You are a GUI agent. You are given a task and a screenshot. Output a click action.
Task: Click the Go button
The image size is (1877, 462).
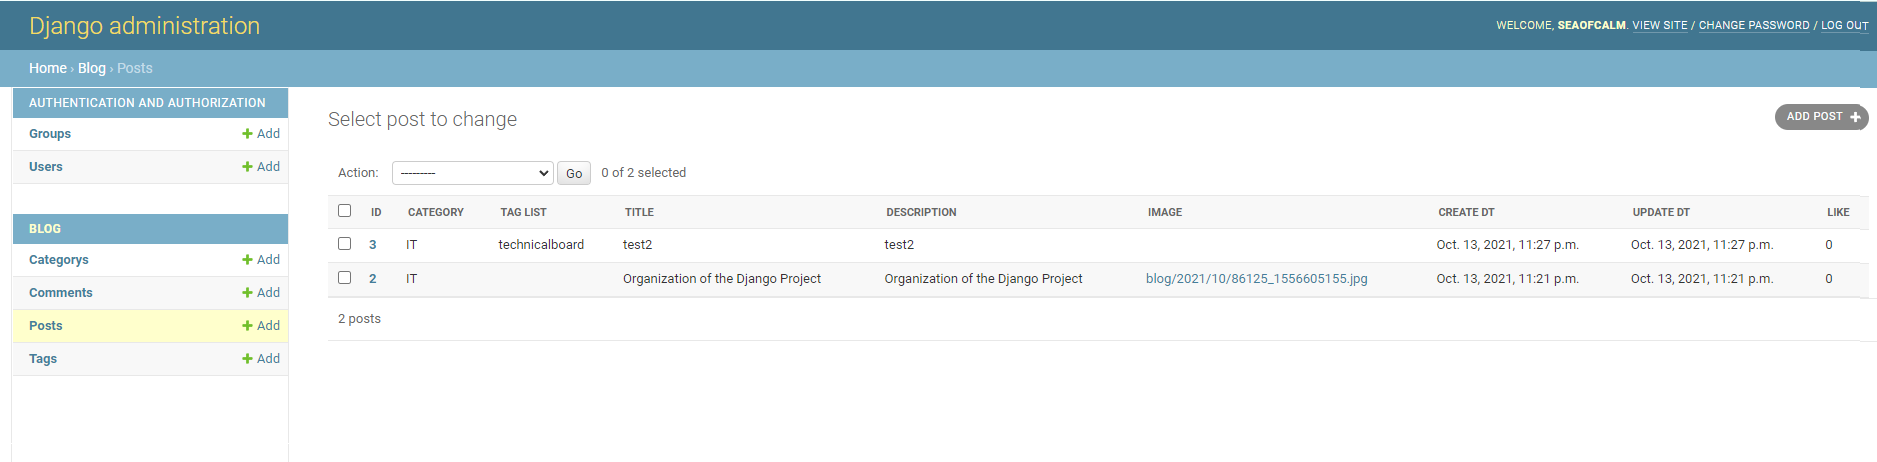click(574, 173)
